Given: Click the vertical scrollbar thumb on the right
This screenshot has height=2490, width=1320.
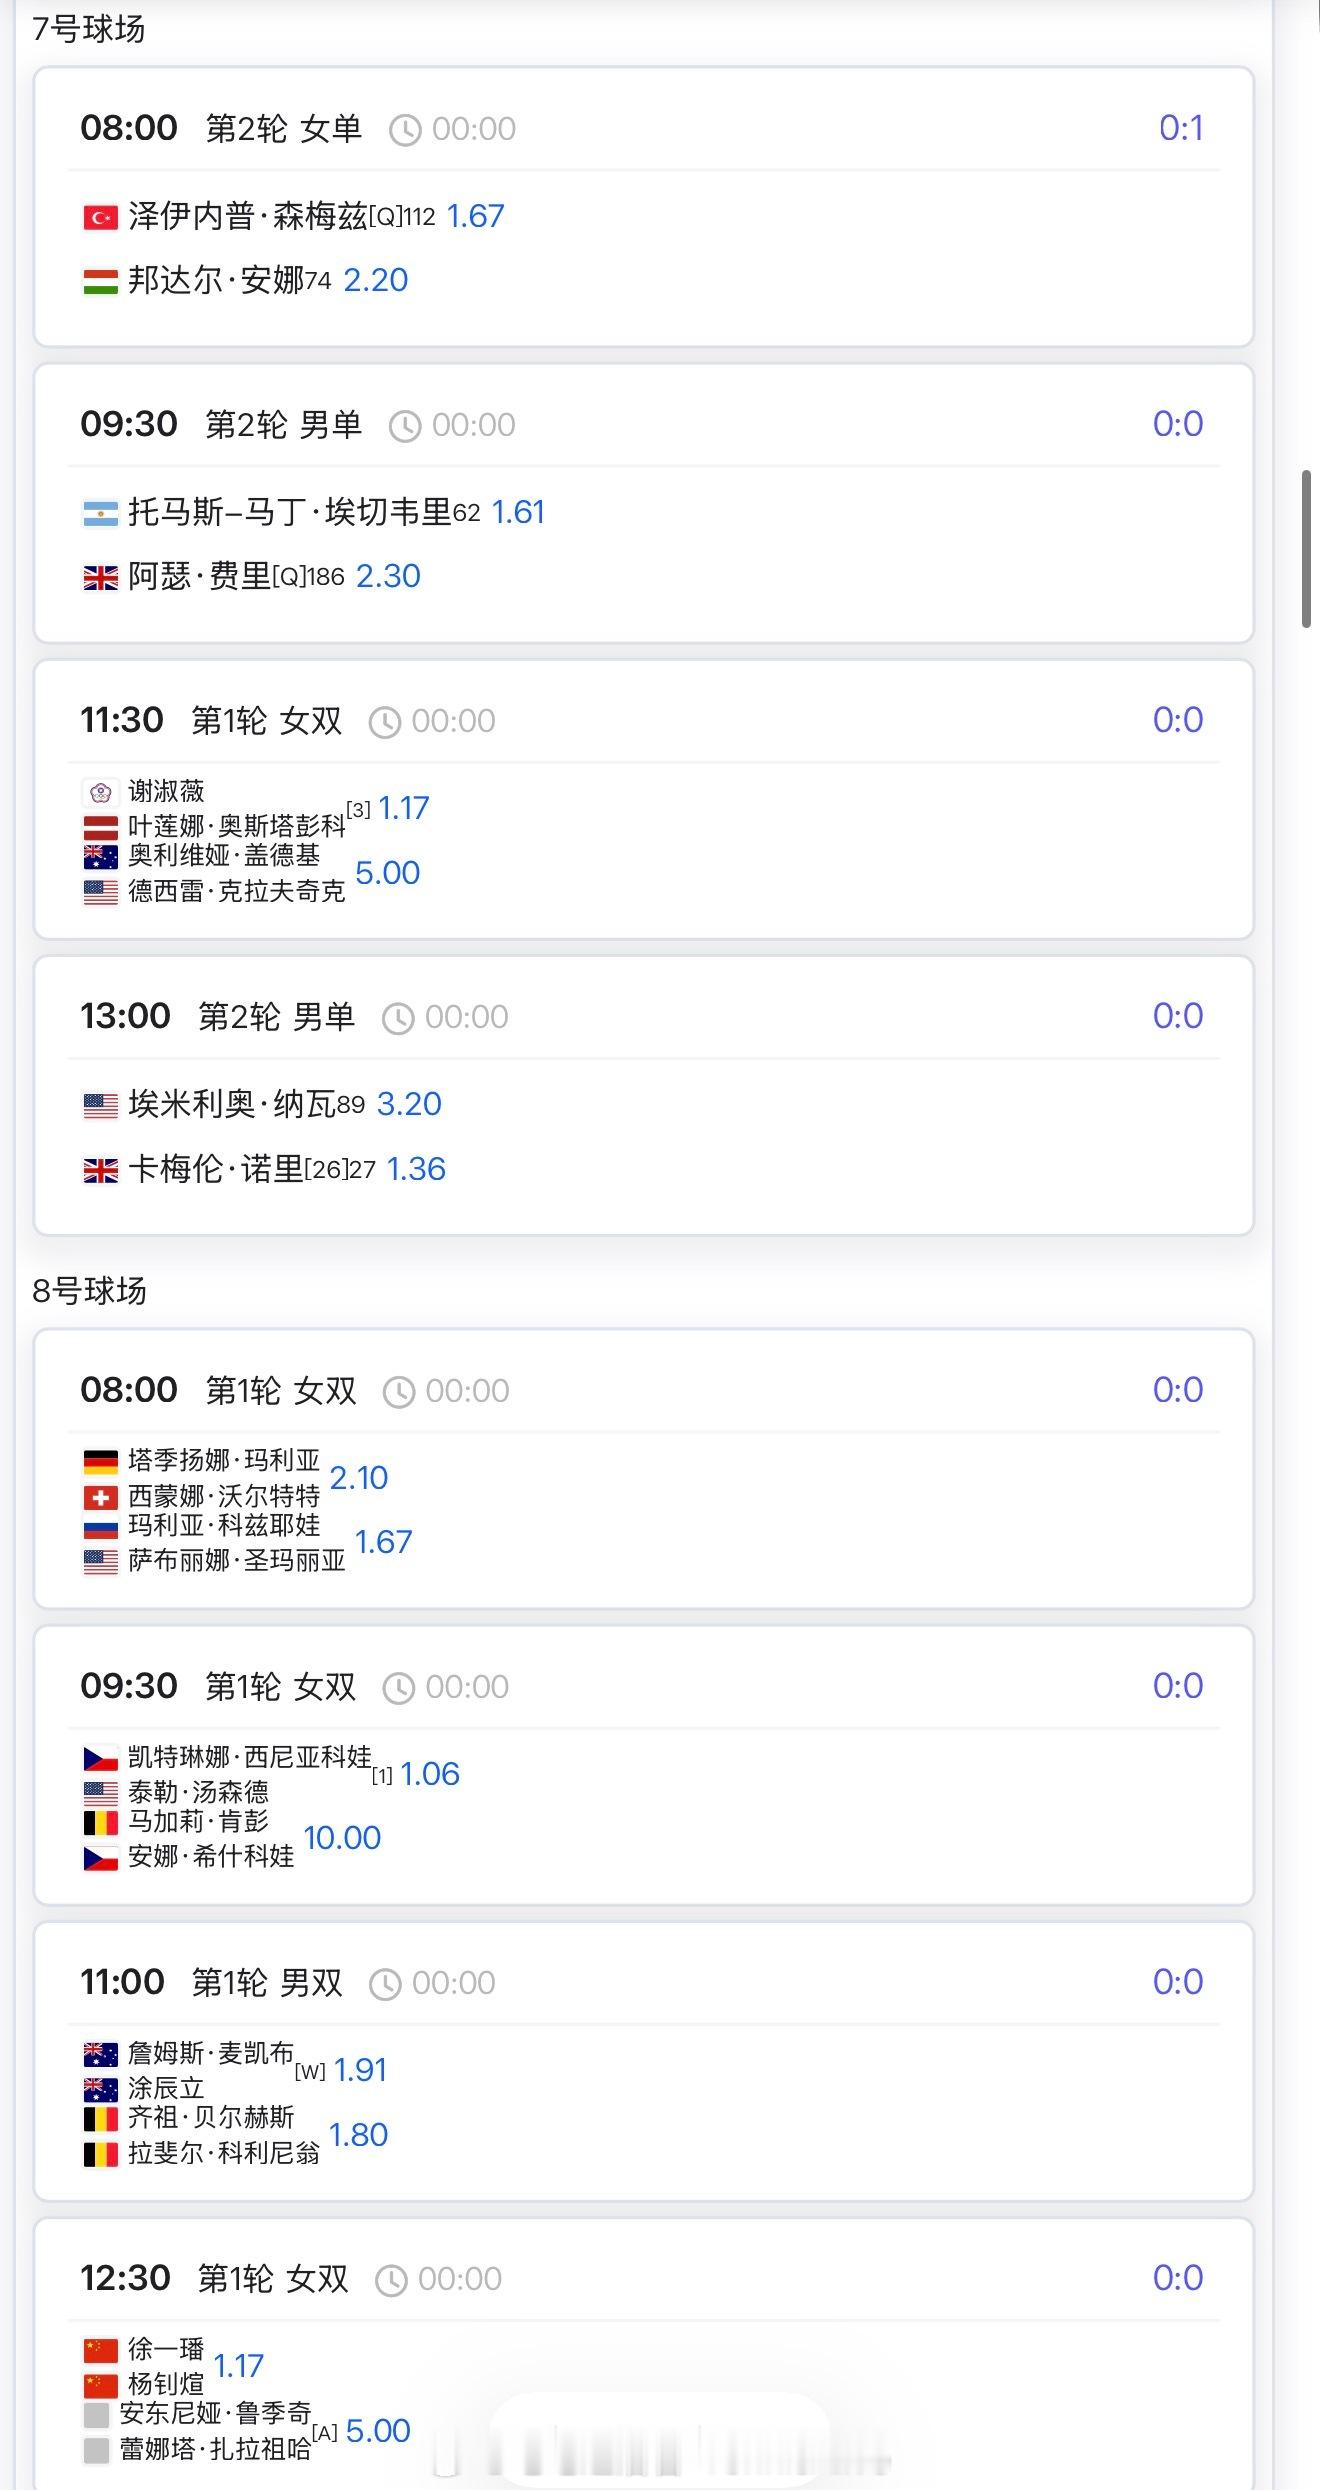Looking at the screenshot, I should (x=1306, y=548).
